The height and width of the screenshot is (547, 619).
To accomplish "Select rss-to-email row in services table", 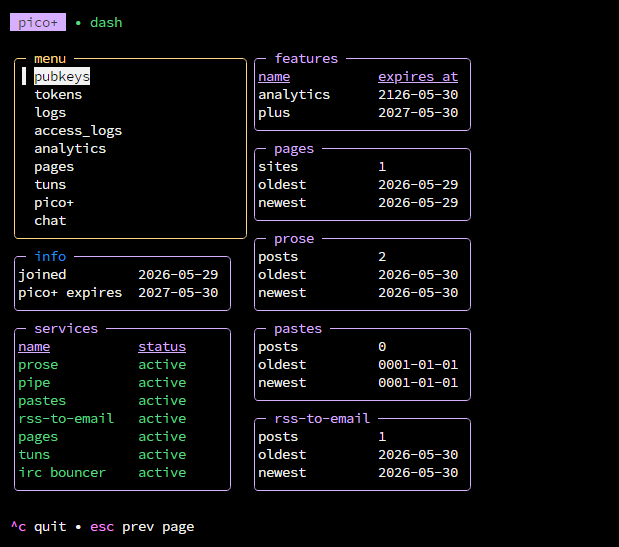I will pos(102,418).
